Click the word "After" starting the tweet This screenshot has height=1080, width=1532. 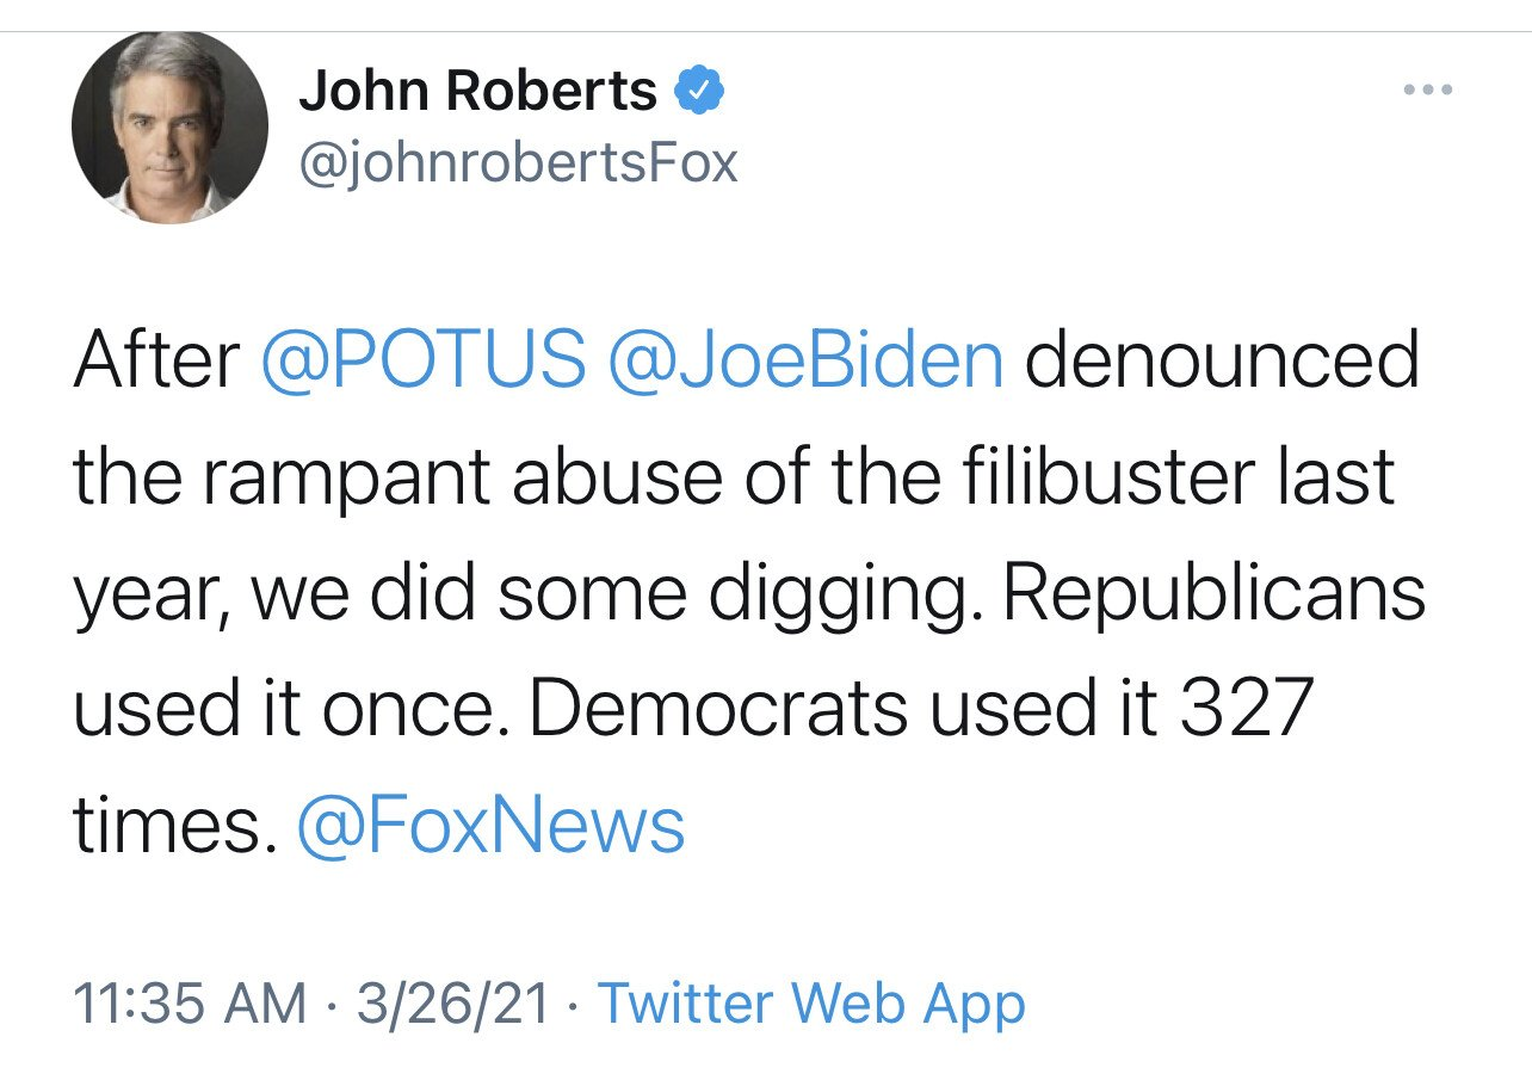(x=157, y=359)
